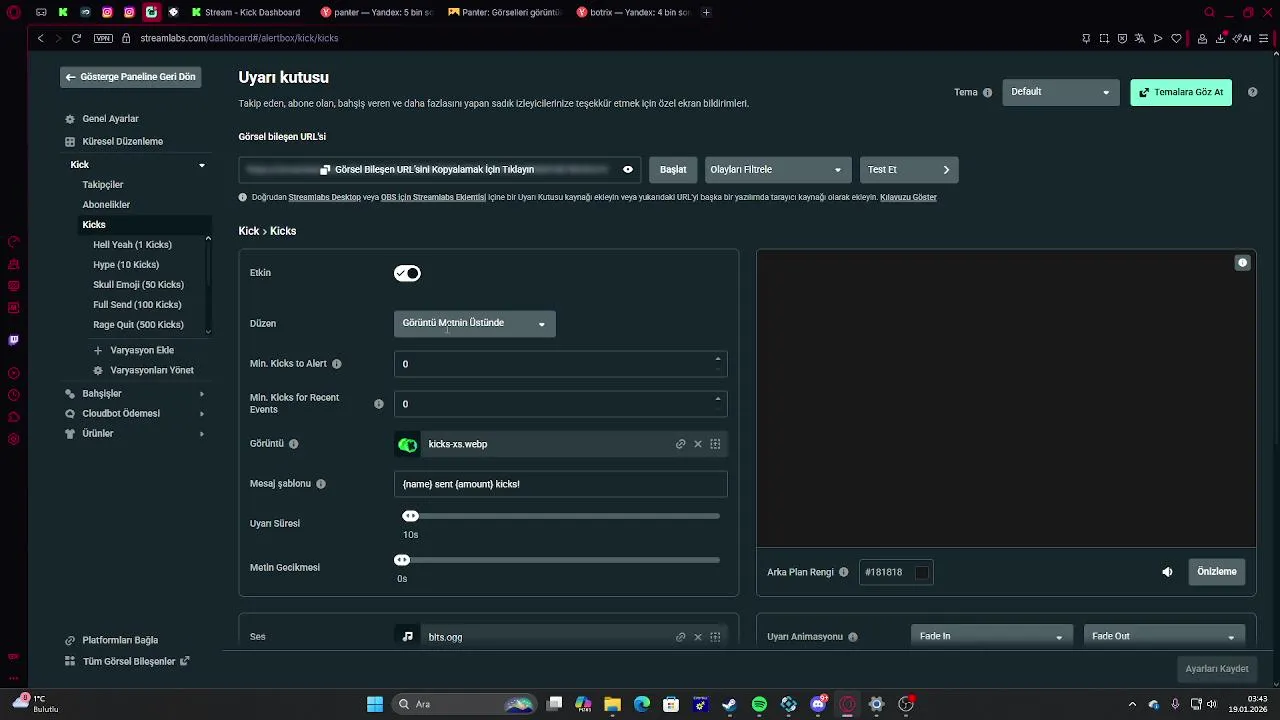Screen dimensions: 1280x720
Task: Click the info icon in preview corner
Action: click(x=1242, y=263)
